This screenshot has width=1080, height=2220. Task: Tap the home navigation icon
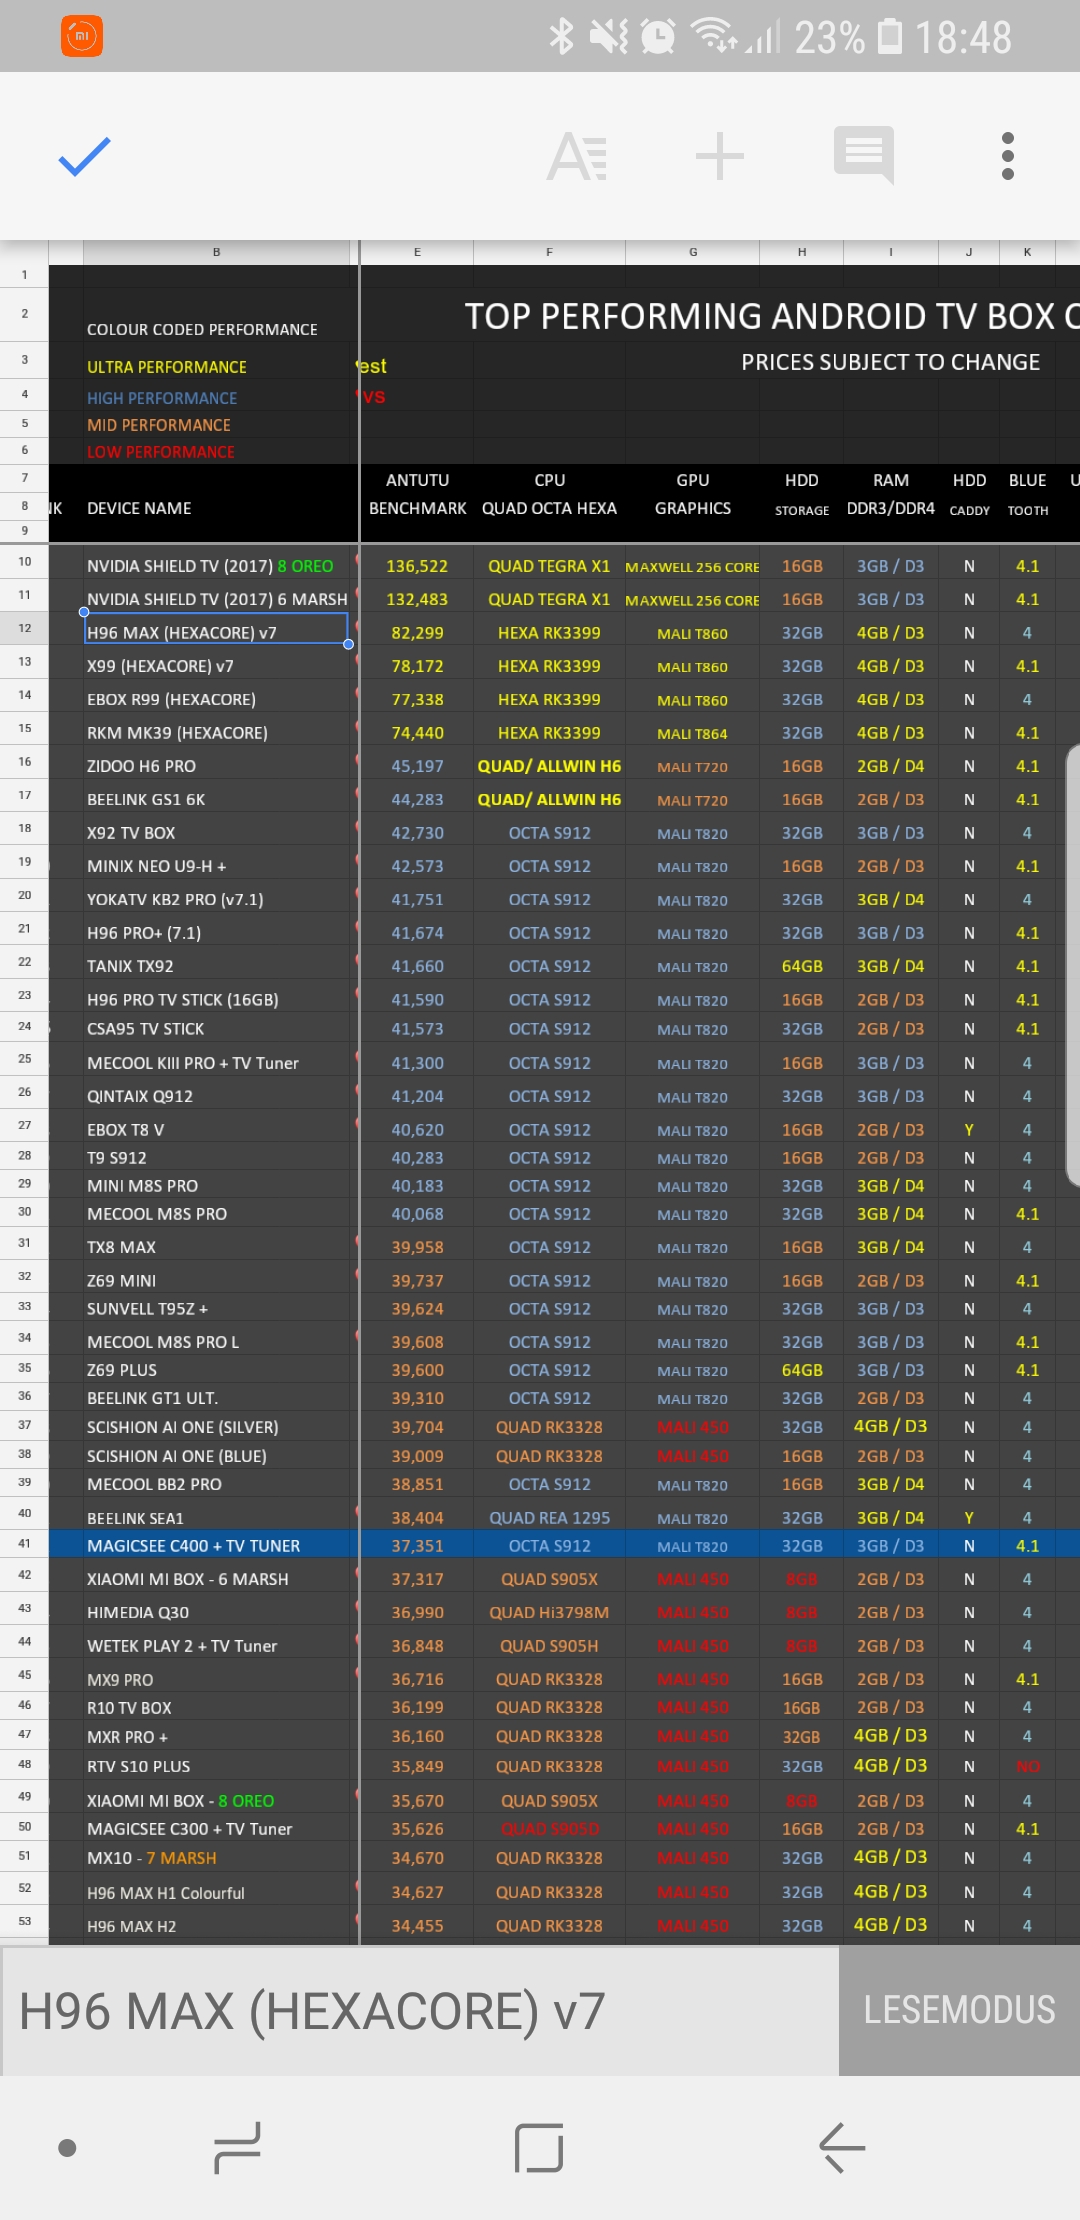click(x=540, y=2147)
